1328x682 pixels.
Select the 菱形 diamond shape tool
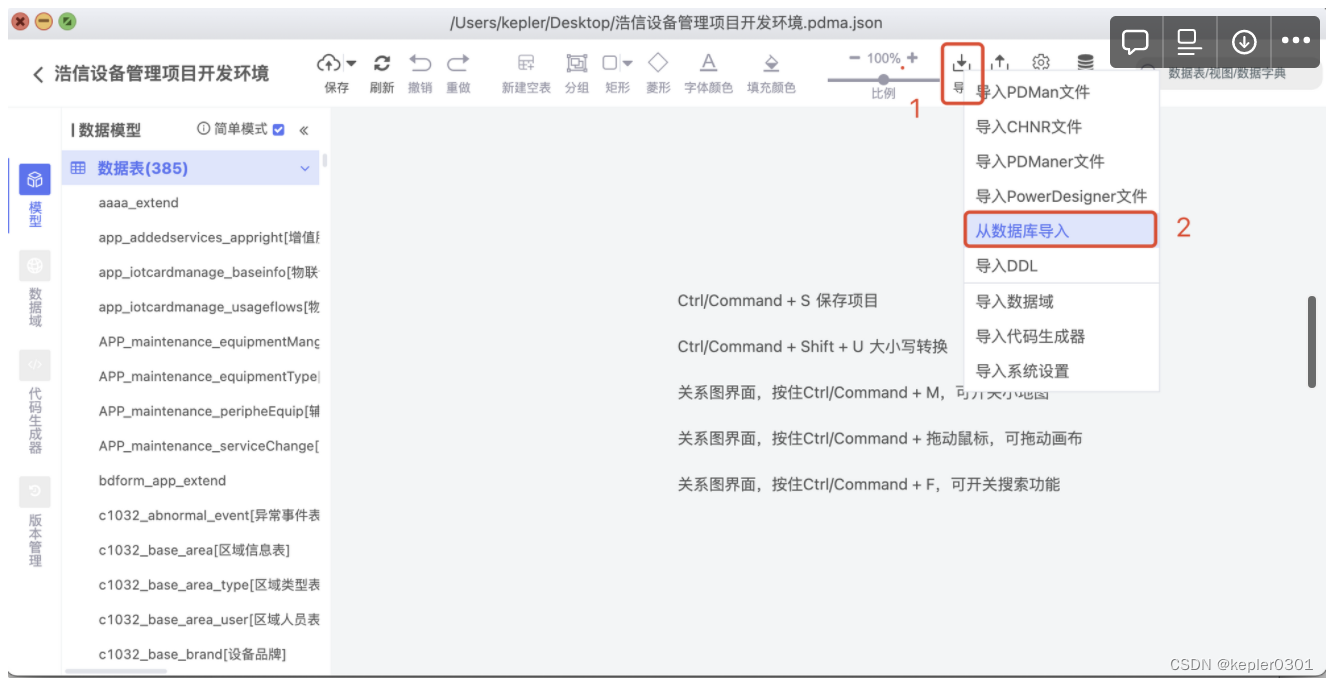pos(659,62)
